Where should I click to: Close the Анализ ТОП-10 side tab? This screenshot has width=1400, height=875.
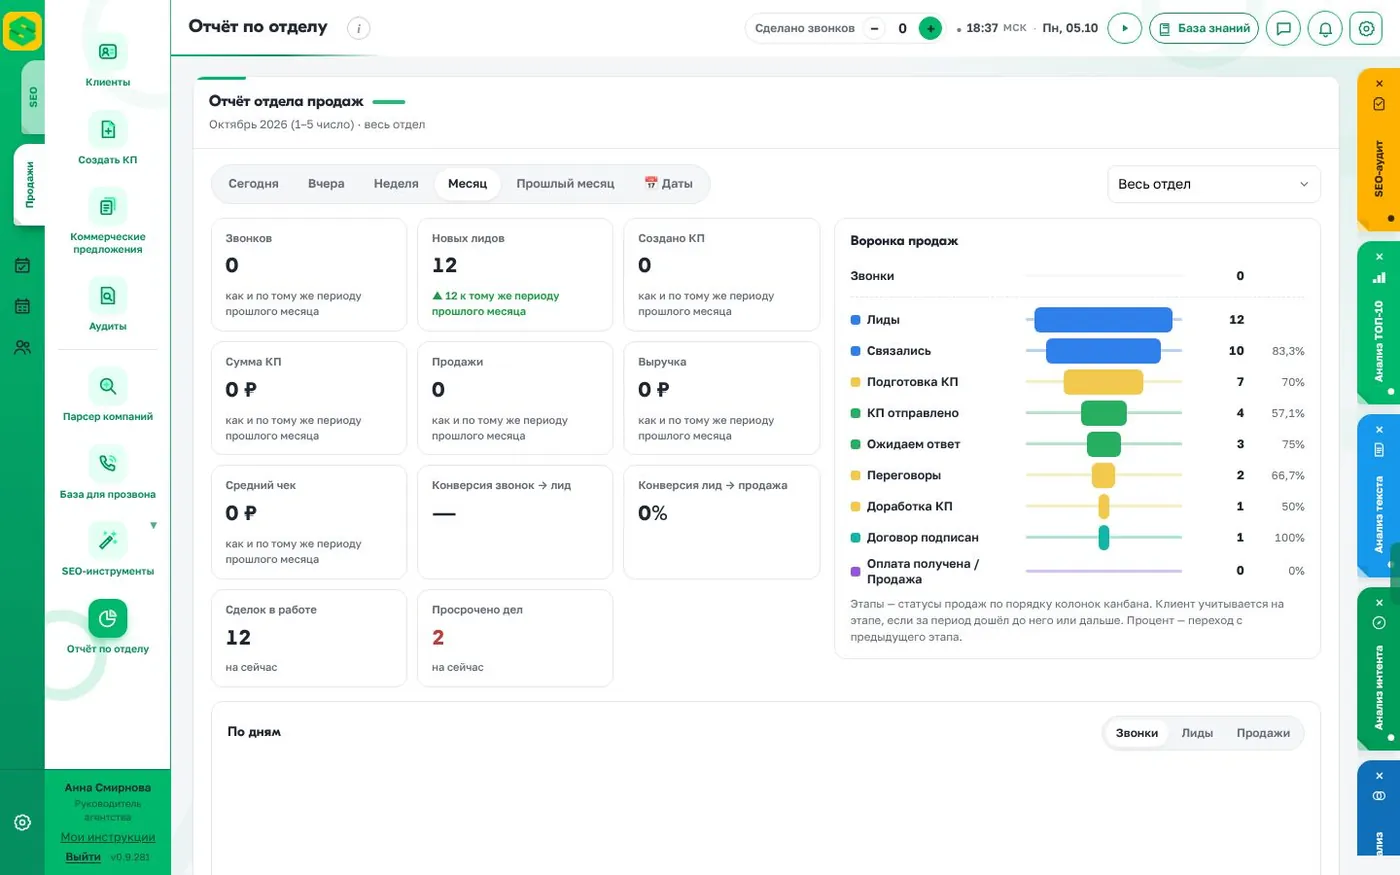(1380, 257)
